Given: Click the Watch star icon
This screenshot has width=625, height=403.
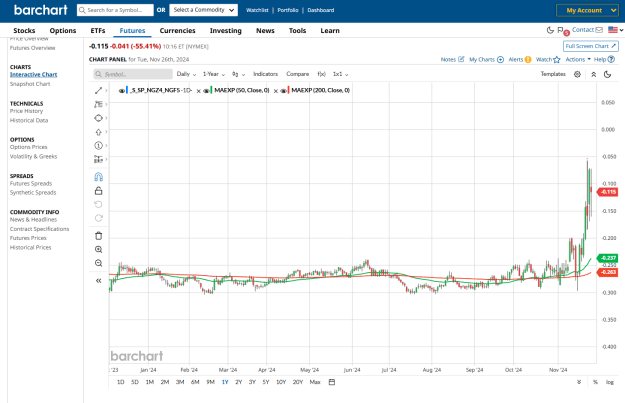Looking at the screenshot, I should coord(557,59).
